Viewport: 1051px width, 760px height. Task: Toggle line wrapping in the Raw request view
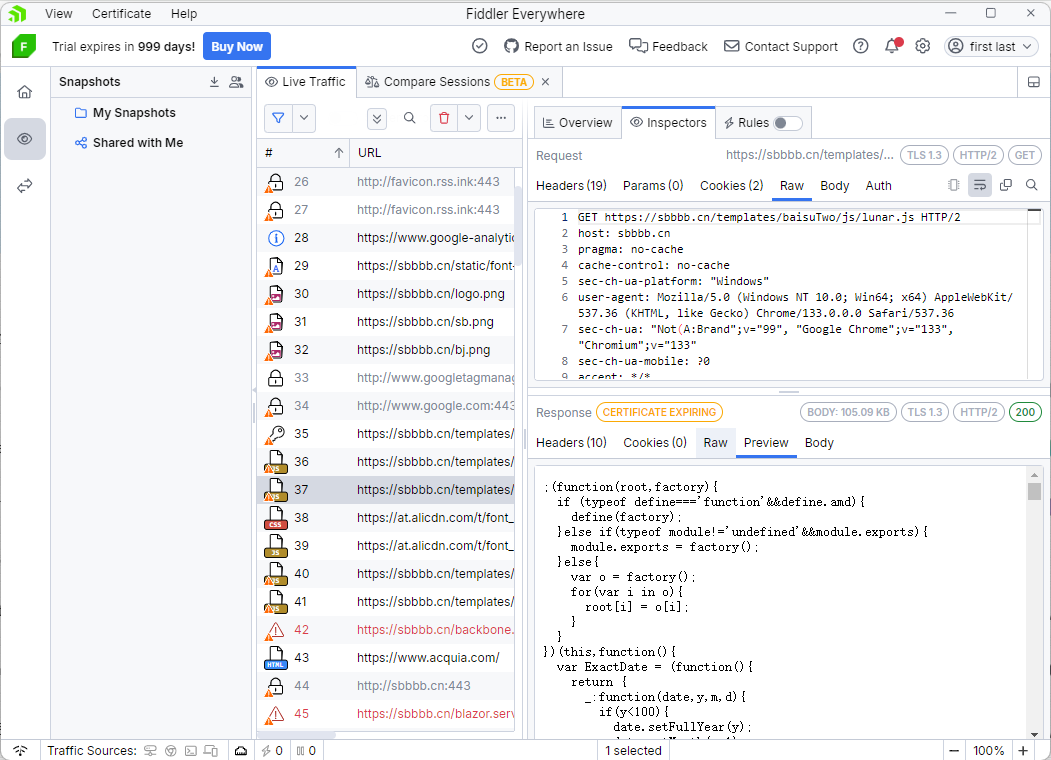point(980,185)
